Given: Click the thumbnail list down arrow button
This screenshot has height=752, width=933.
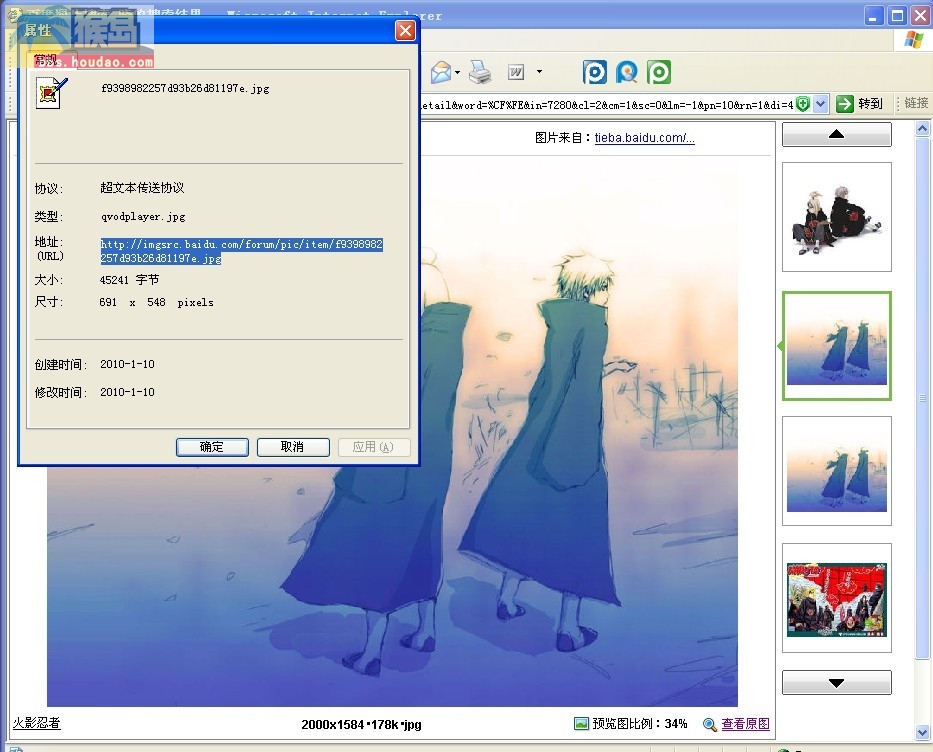Looking at the screenshot, I should 836,682.
